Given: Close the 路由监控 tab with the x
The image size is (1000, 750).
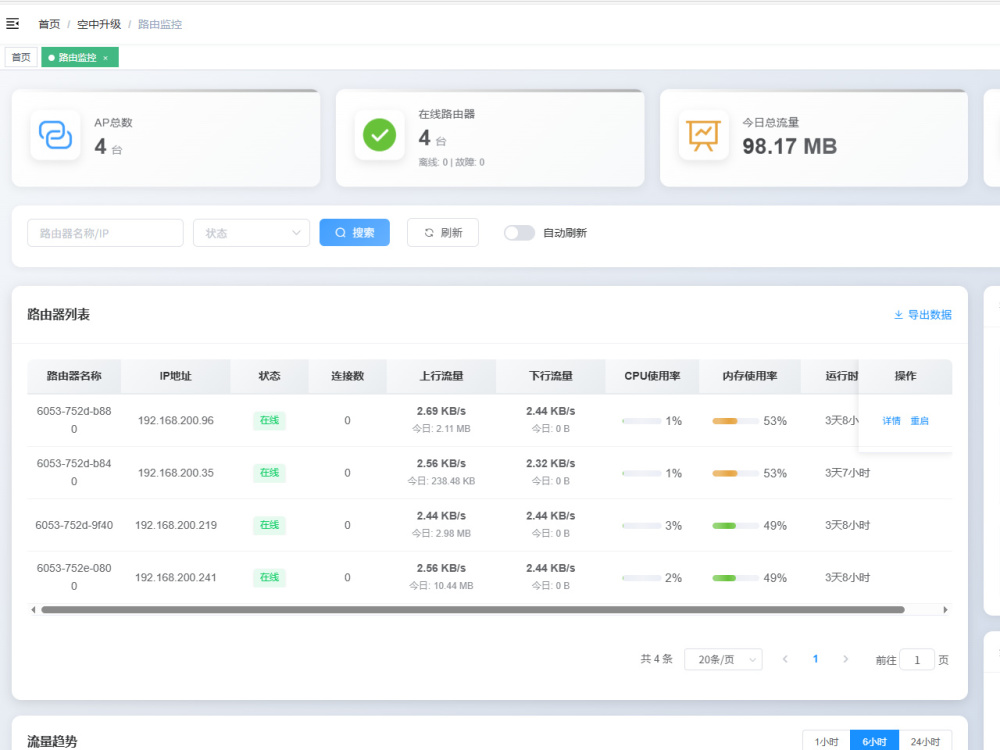Looking at the screenshot, I should click(106, 58).
